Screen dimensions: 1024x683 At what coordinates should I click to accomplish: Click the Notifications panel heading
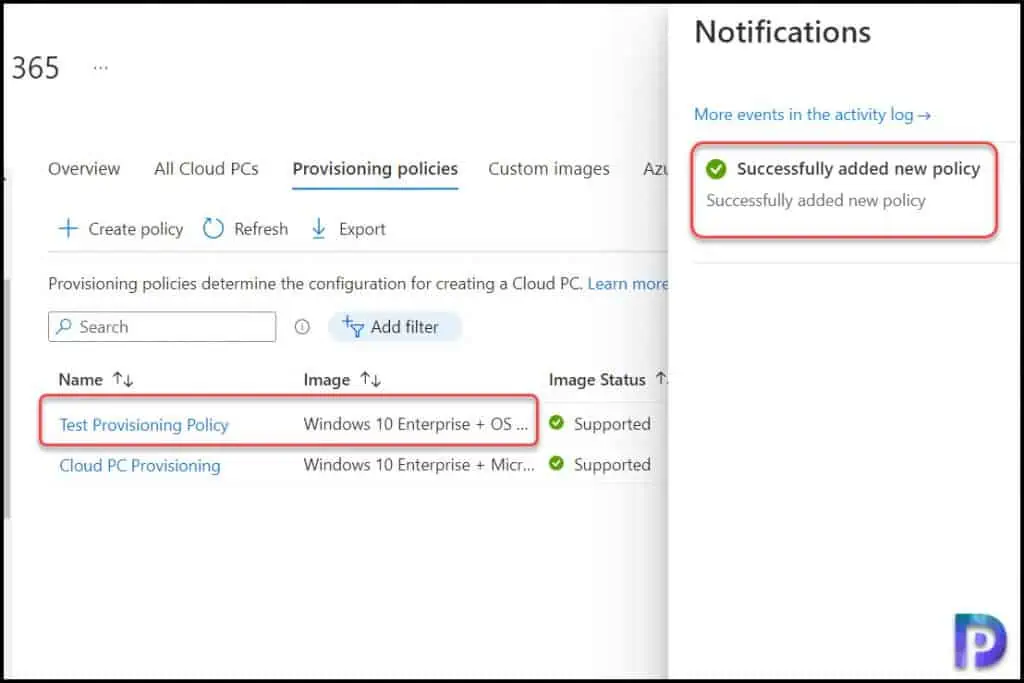point(782,32)
